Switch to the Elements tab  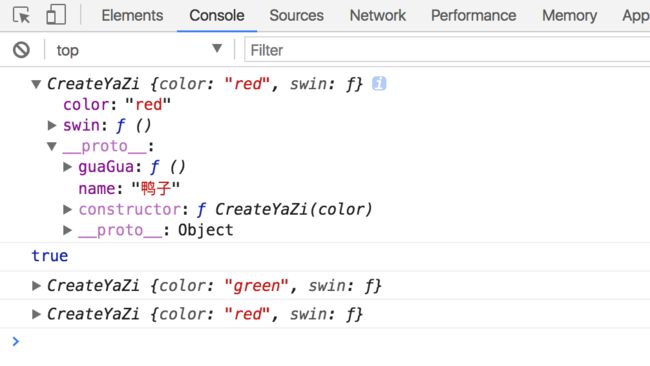click(x=132, y=15)
